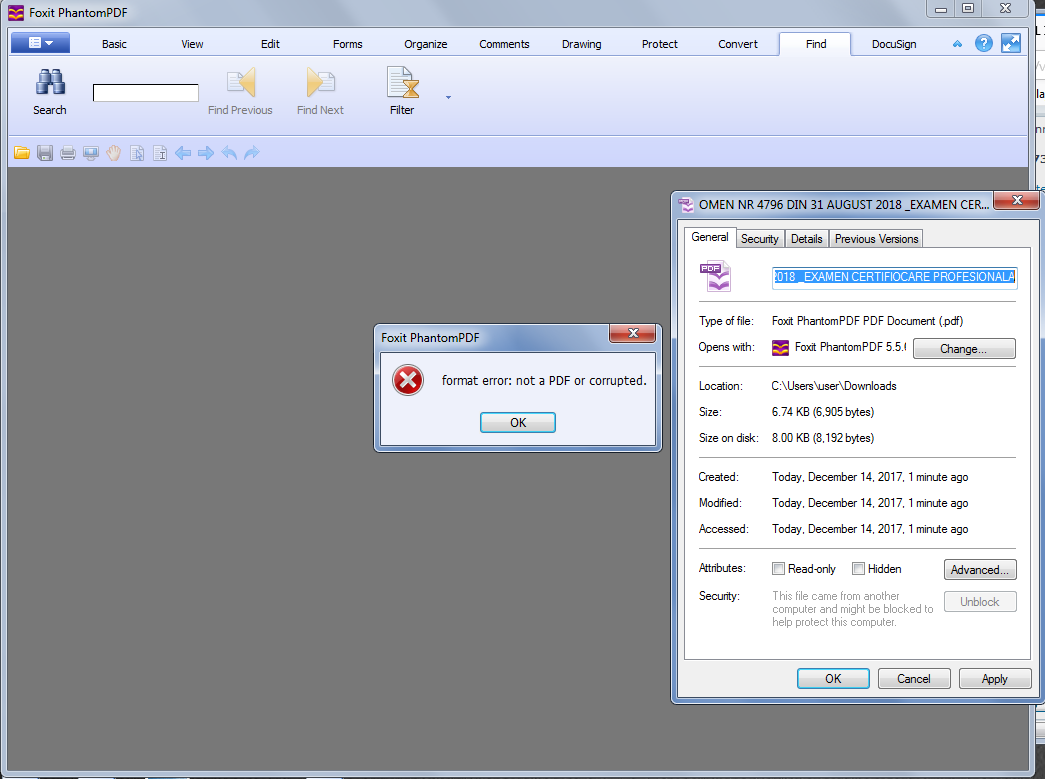This screenshot has height=779, width=1045.
Task: Select the Hand tool icon
Action: 114,153
